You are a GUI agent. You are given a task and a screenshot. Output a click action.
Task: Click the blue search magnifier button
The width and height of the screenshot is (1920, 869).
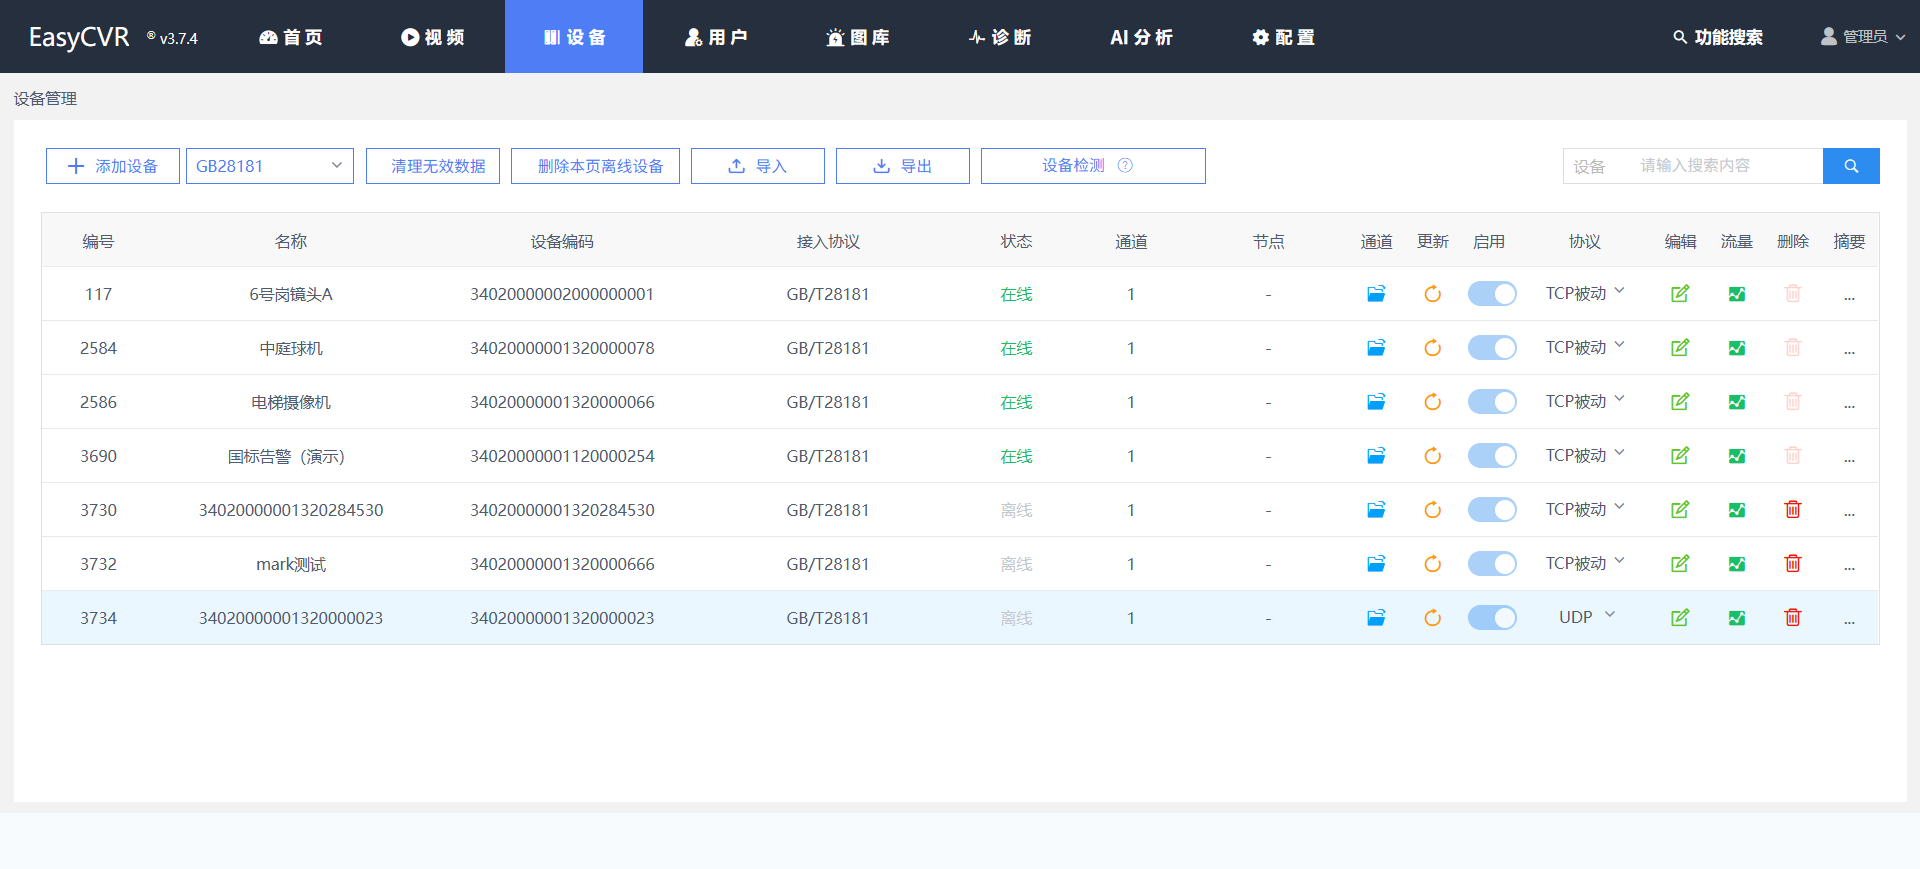[x=1851, y=166]
